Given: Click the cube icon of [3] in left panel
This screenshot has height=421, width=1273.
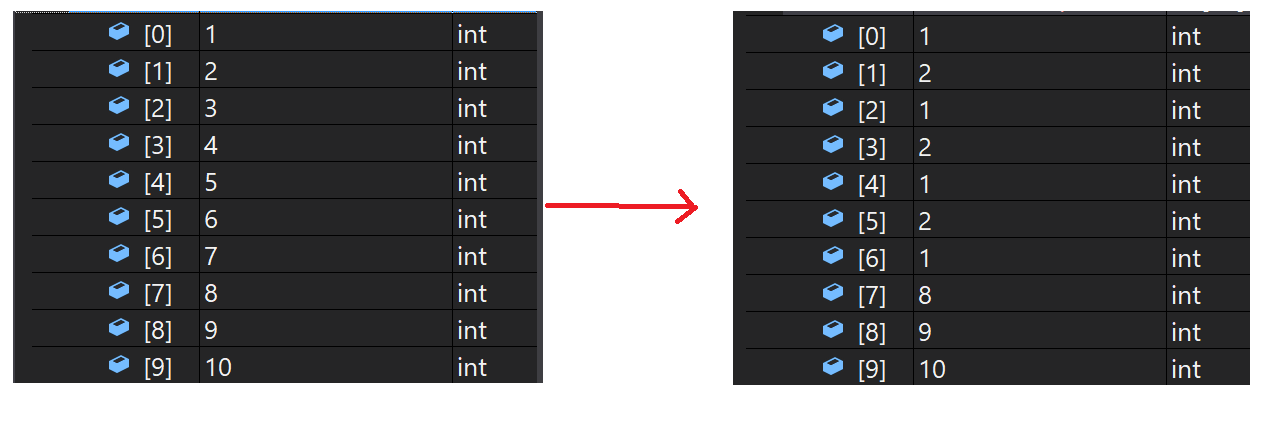Looking at the screenshot, I should [119, 144].
